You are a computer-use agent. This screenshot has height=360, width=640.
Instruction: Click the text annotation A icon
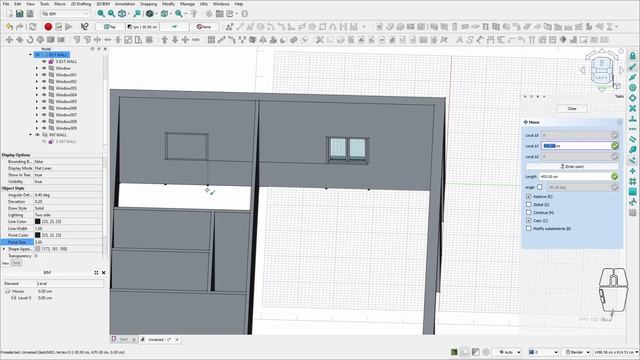coord(459,40)
